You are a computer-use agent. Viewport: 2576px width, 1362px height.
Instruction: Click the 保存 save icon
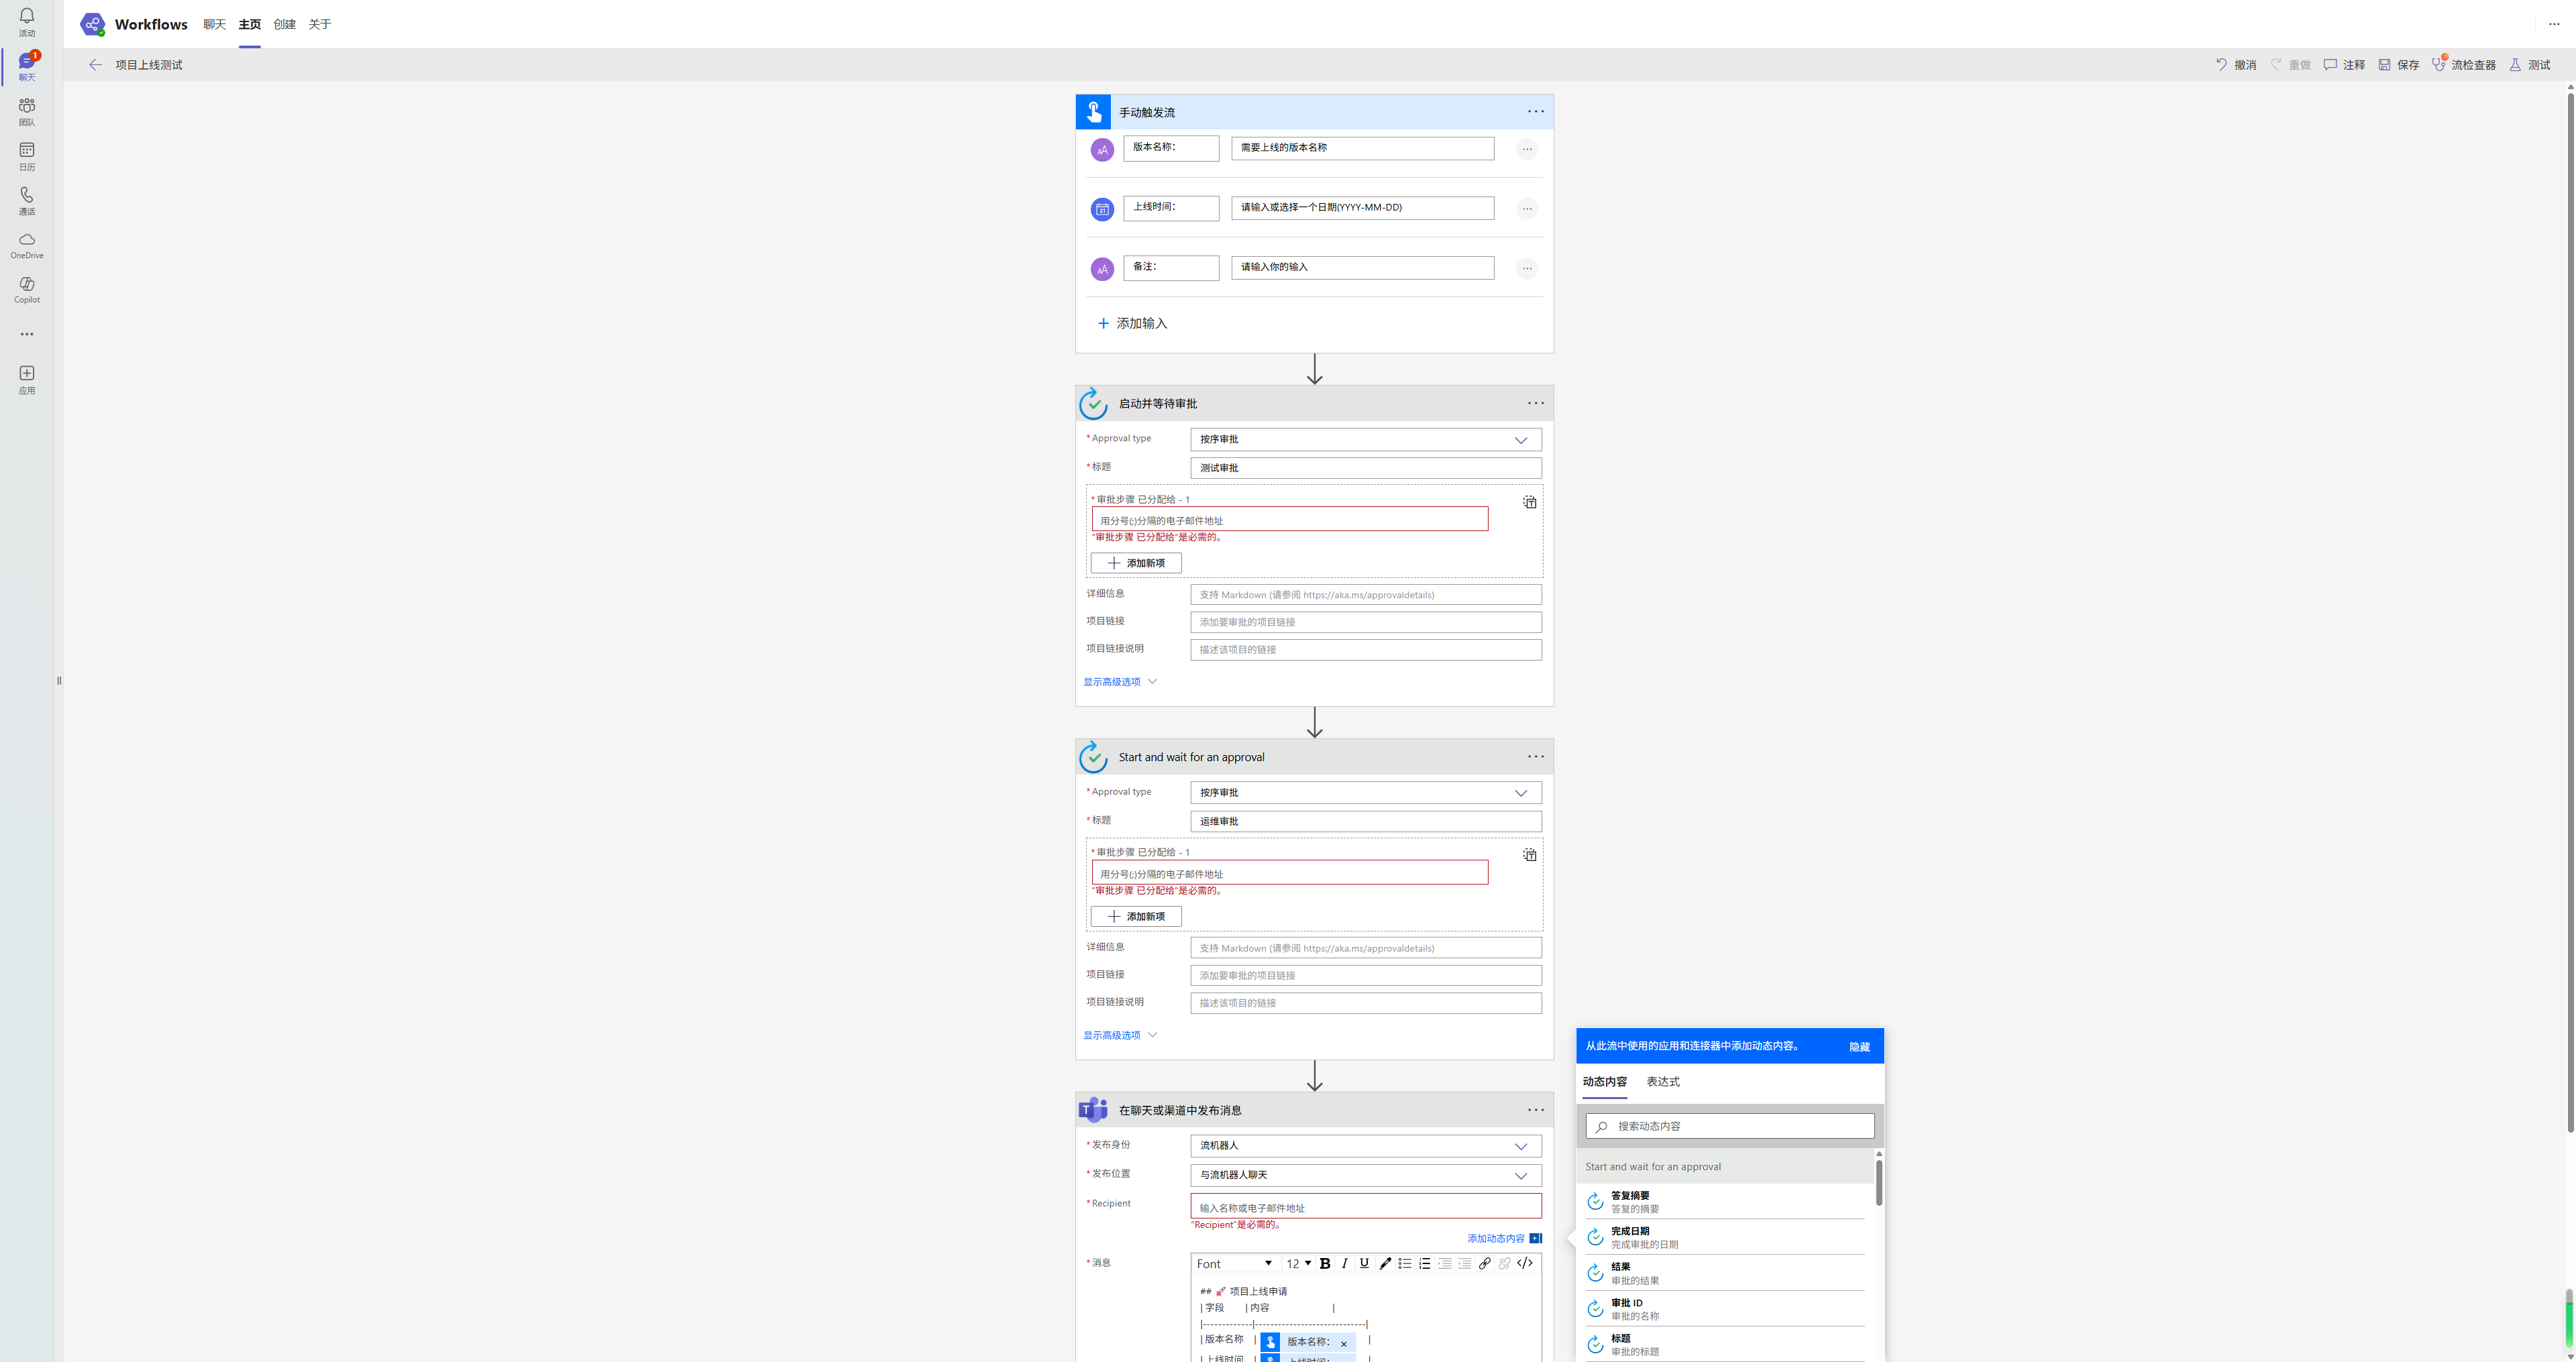2384,65
